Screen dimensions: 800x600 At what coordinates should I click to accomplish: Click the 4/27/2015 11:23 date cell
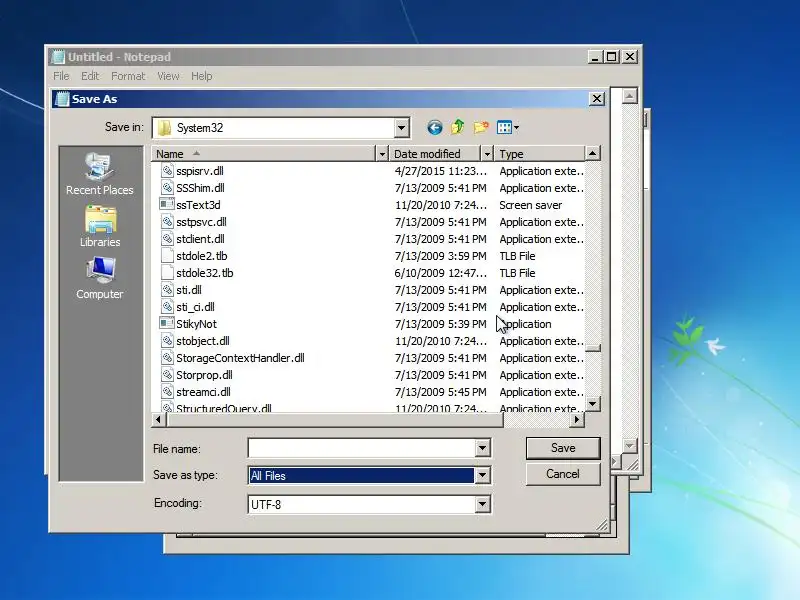point(440,171)
